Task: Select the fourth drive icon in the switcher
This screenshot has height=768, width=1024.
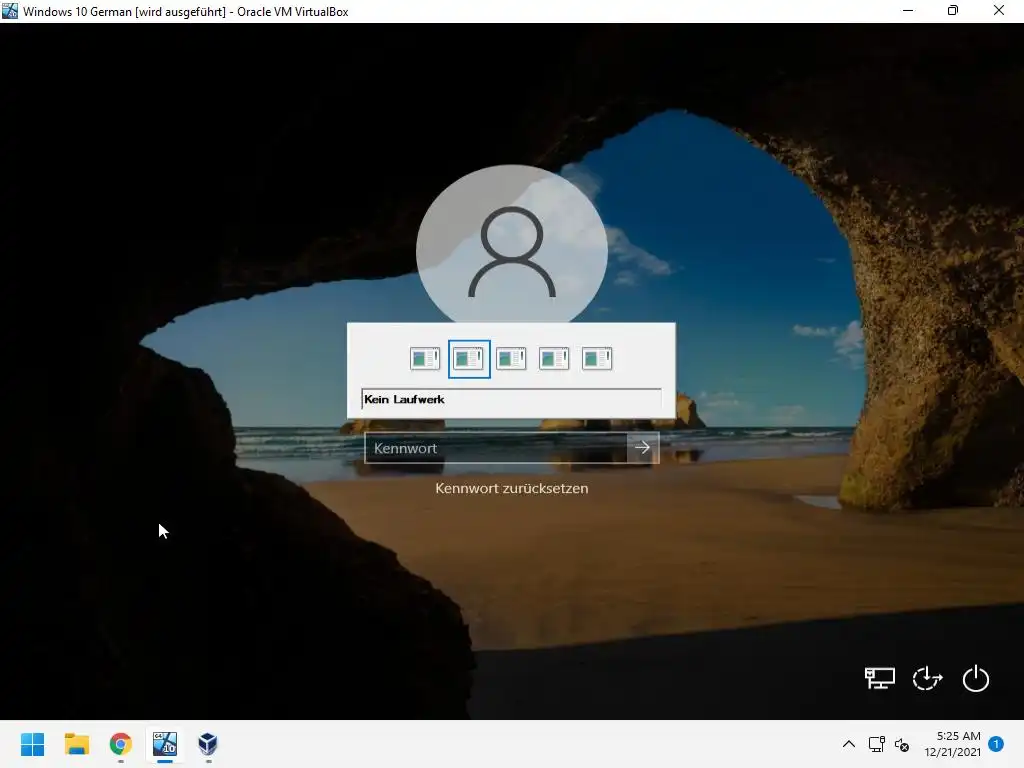Action: tap(554, 359)
